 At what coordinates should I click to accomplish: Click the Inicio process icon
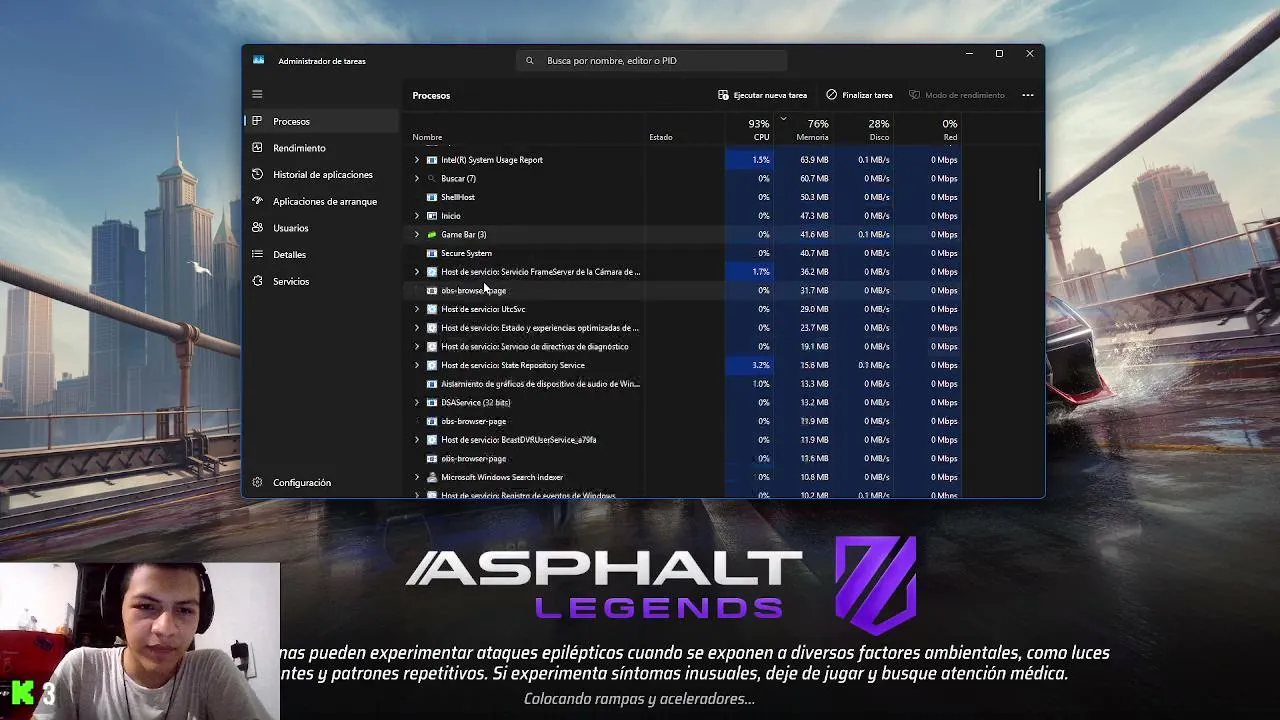432,216
